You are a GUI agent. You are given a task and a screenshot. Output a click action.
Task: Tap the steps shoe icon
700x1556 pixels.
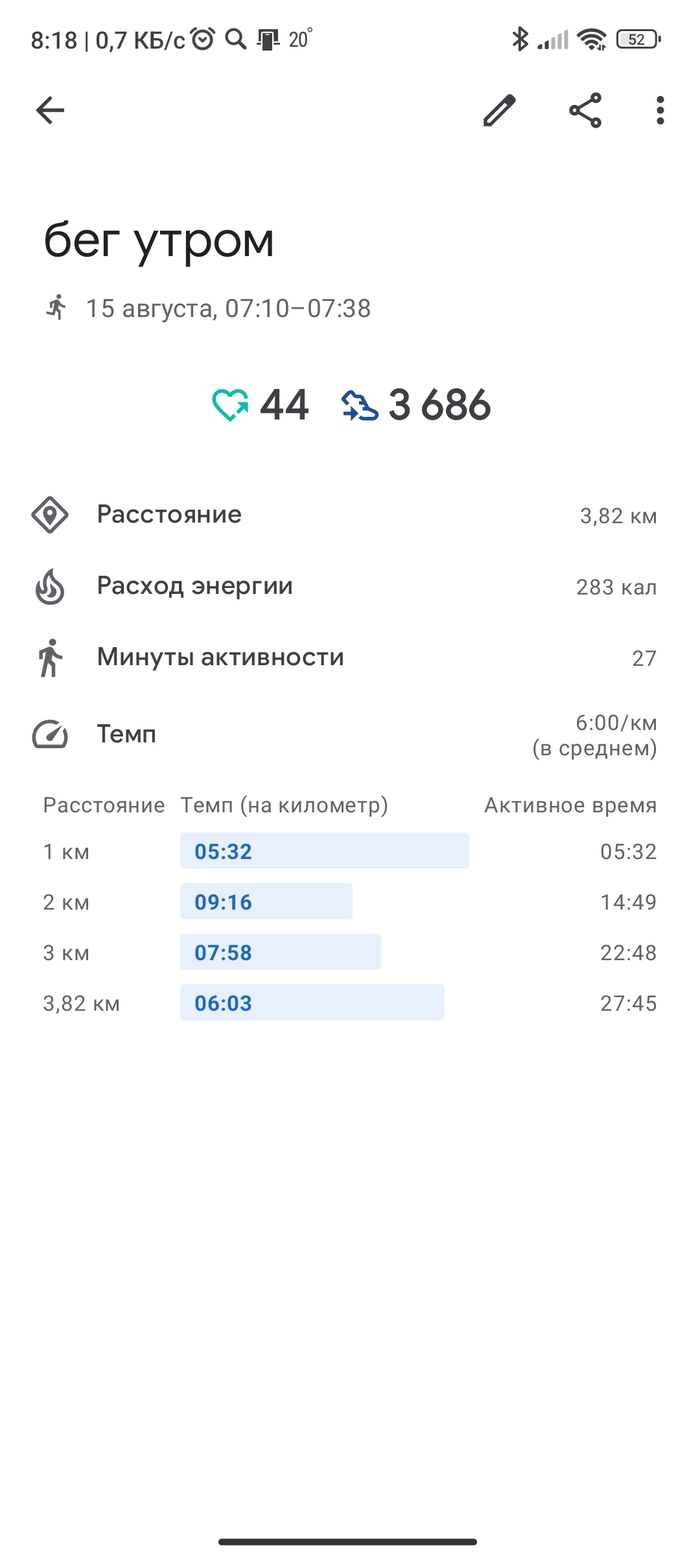[360, 405]
